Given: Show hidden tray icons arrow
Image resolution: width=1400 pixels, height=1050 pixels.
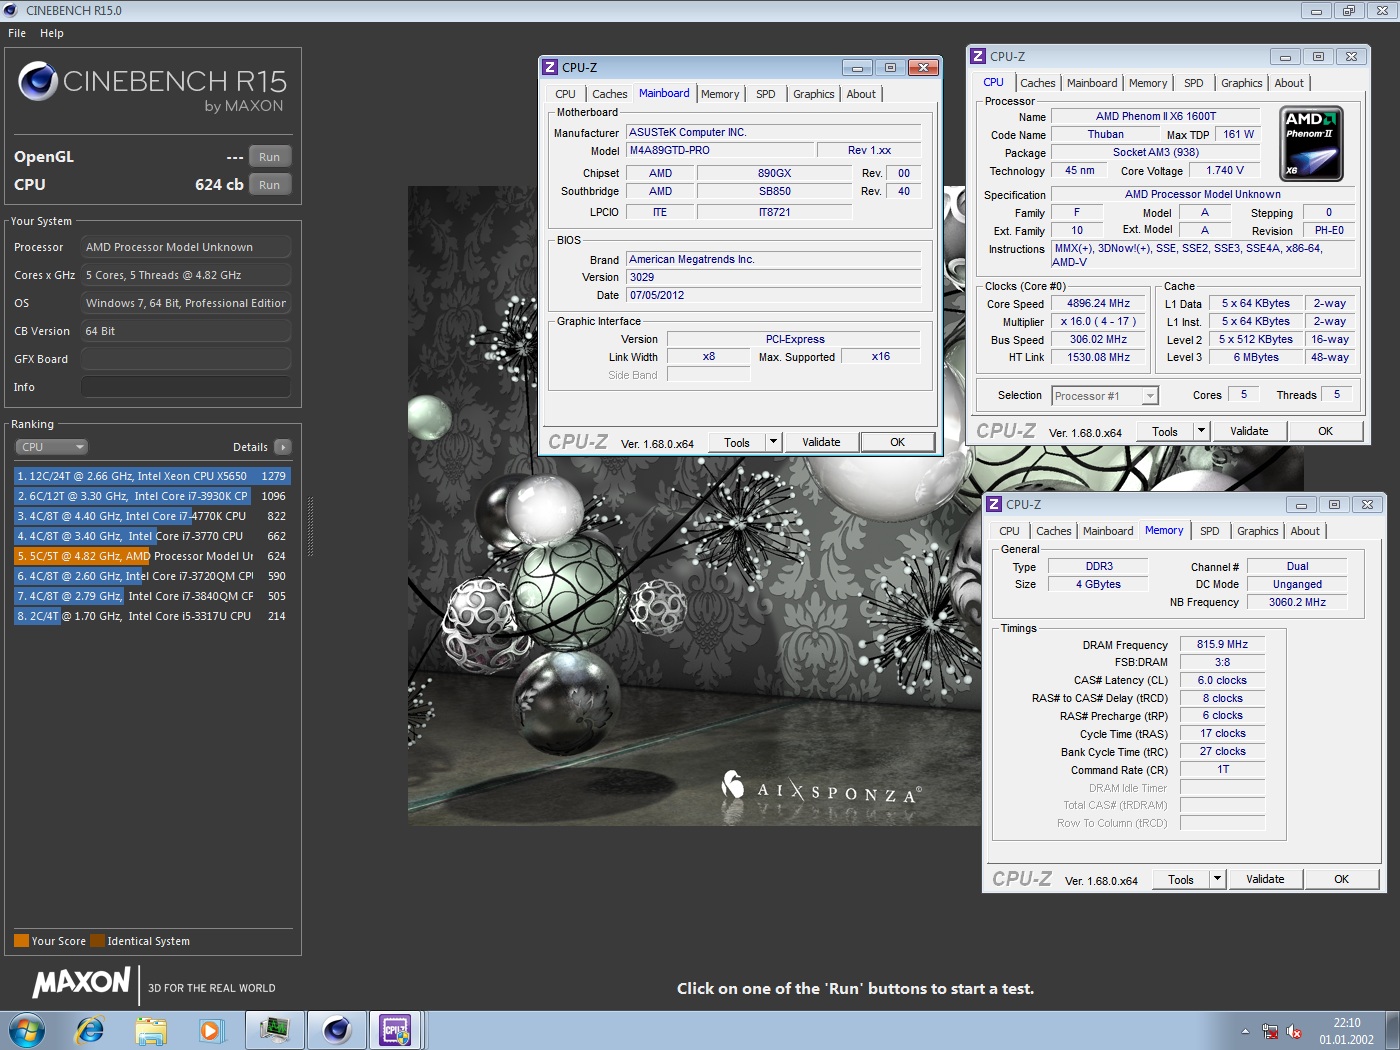Looking at the screenshot, I should (x=1245, y=1031).
